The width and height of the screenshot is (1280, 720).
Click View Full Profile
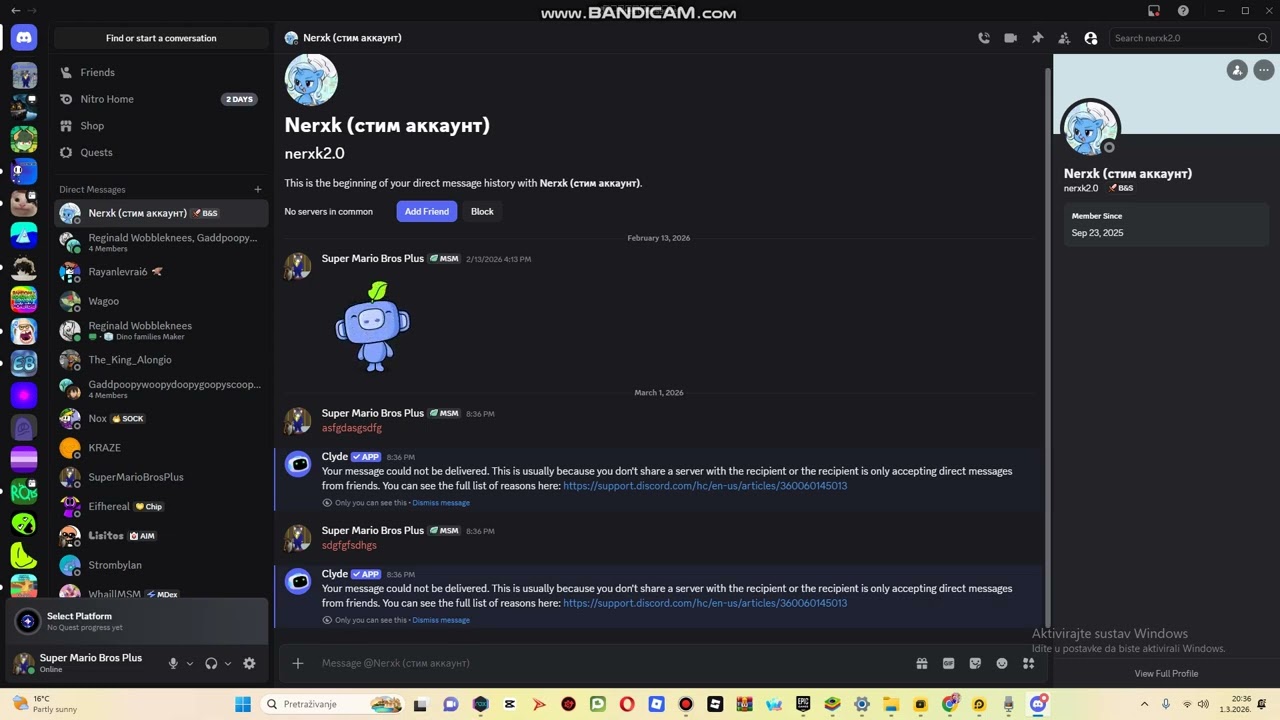tap(1166, 673)
